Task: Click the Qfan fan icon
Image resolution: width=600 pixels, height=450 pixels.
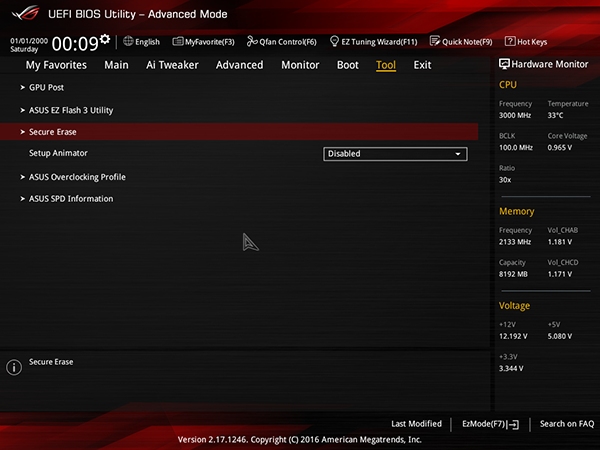Action: [x=252, y=41]
